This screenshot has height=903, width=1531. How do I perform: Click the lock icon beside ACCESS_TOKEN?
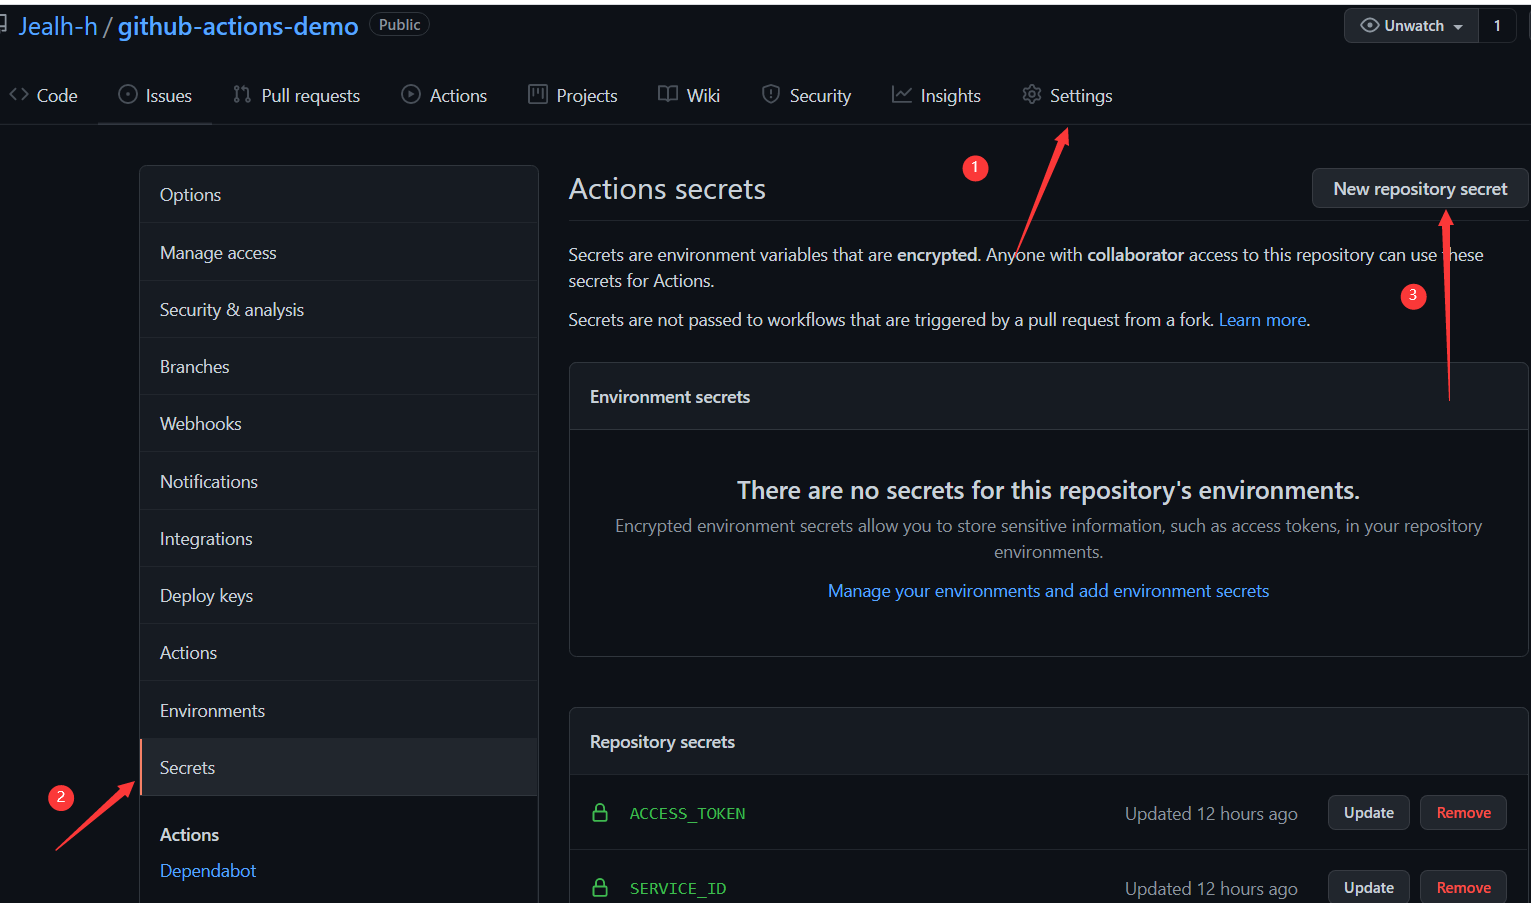[600, 812]
